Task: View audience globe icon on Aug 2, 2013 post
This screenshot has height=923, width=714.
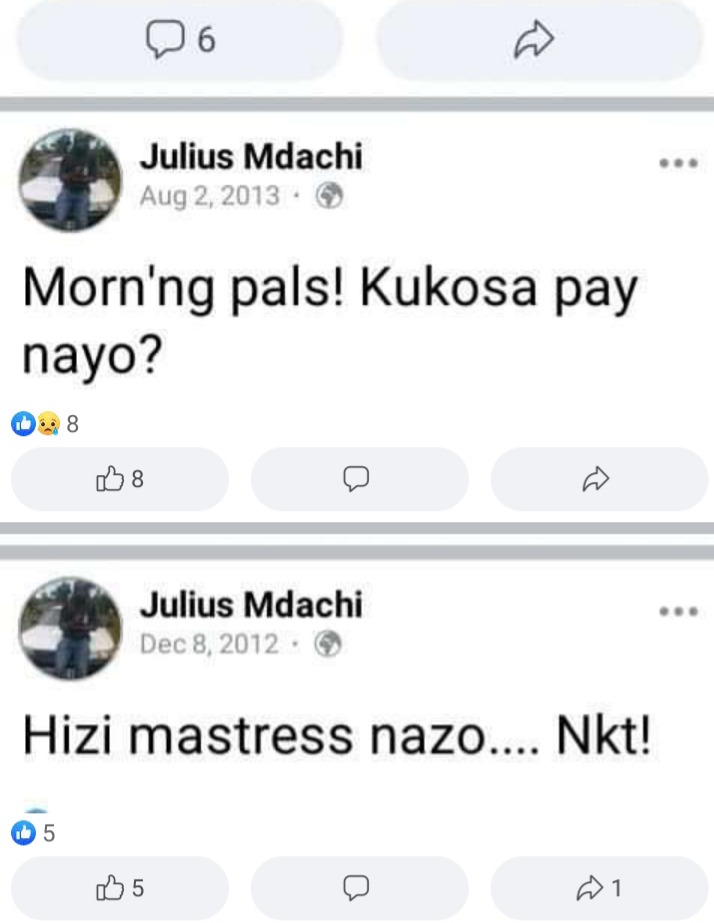Action: [329, 195]
